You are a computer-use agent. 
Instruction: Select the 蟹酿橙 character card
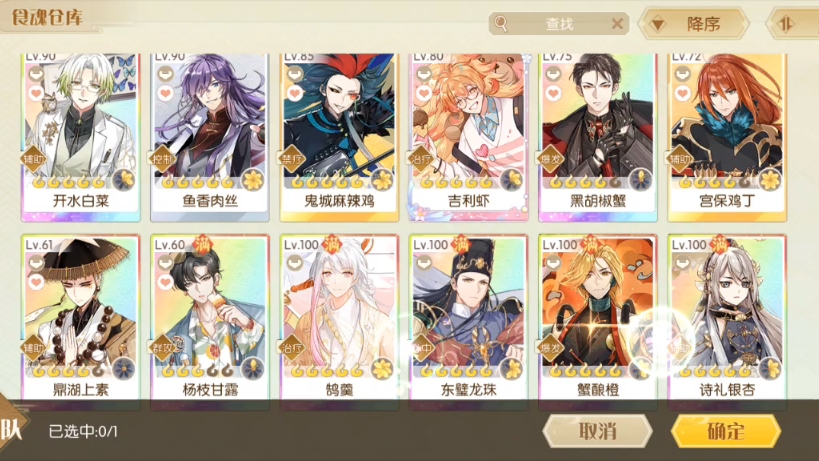coord(598,317)
